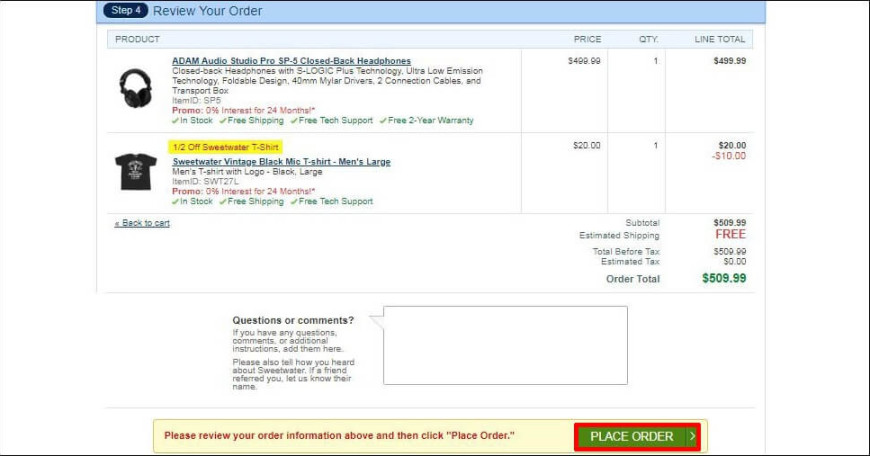Click the PRICE column header
Image resolution: width=870 pixels, height=456 pixels.
click(x=588, y=39)
